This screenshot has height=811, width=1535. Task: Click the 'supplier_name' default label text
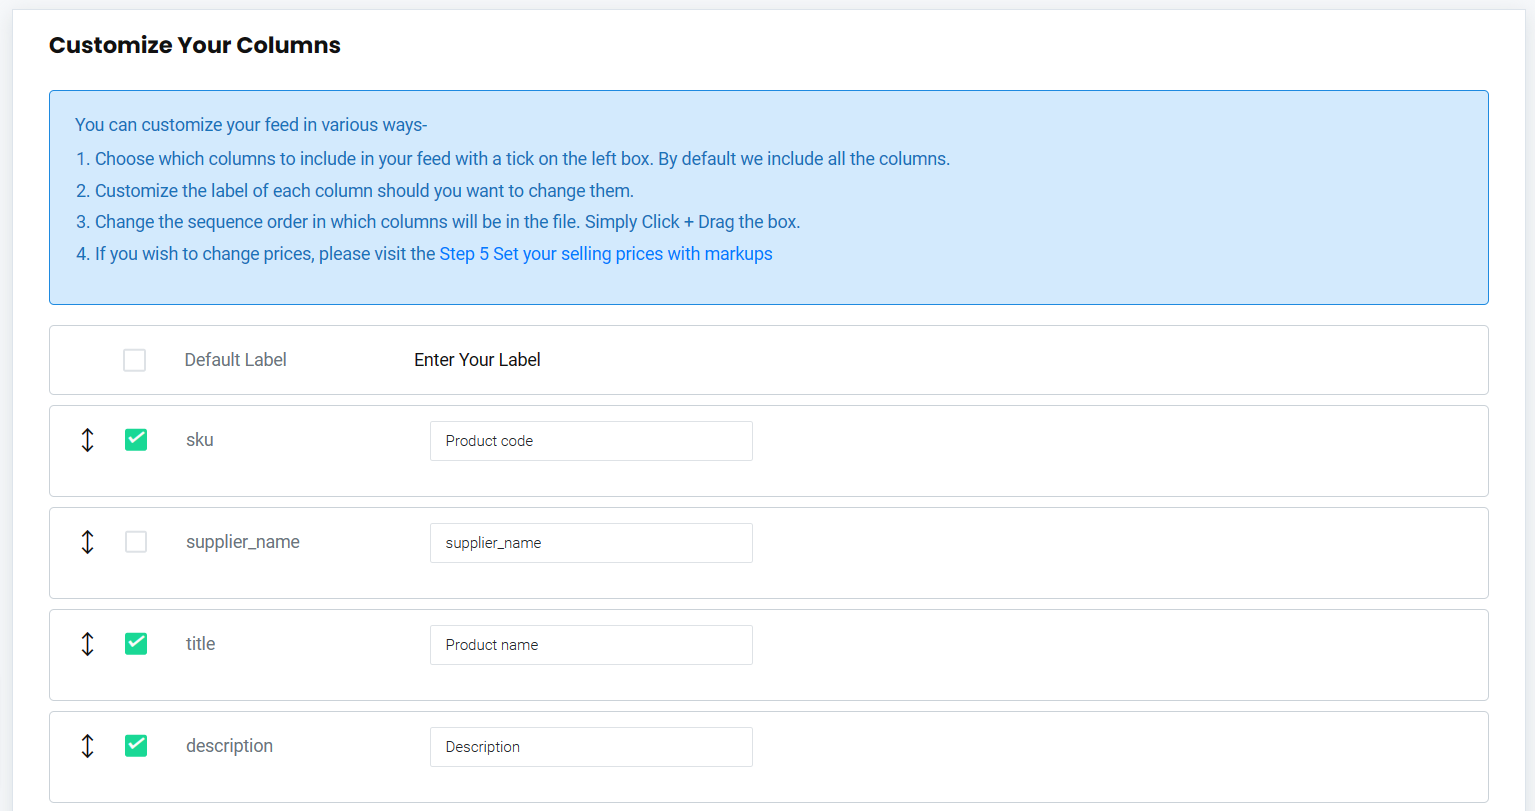coord(243,542)
